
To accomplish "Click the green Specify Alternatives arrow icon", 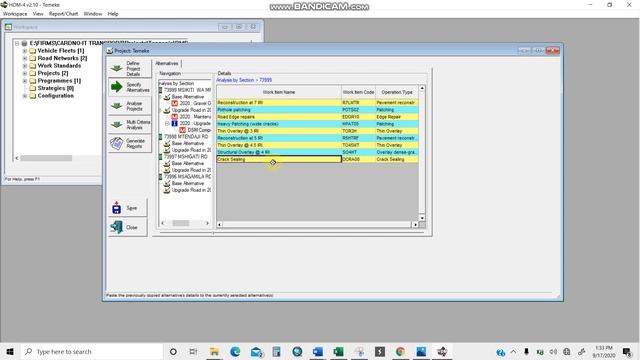I will (x=117, y=87).
